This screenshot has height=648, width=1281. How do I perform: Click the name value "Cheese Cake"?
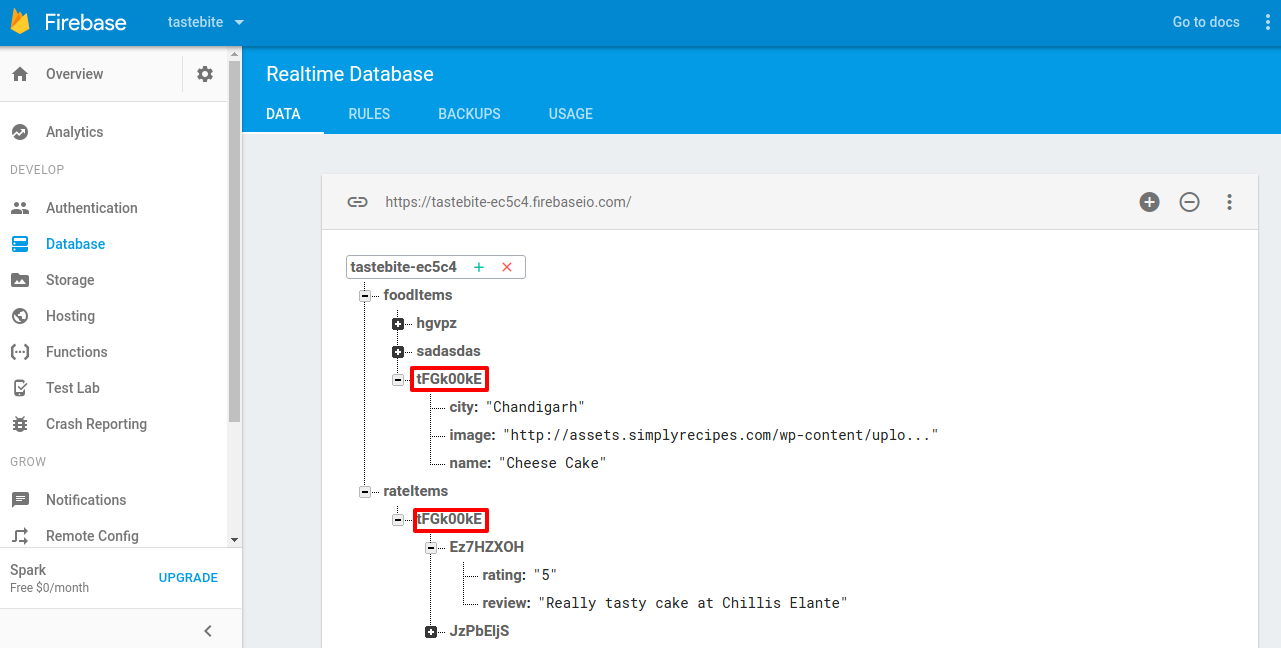click(552, 463)
